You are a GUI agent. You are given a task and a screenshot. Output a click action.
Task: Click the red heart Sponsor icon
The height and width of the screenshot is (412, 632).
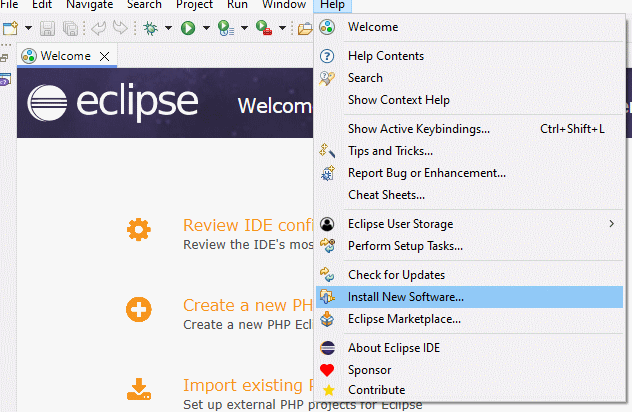[x=327, y=370]
